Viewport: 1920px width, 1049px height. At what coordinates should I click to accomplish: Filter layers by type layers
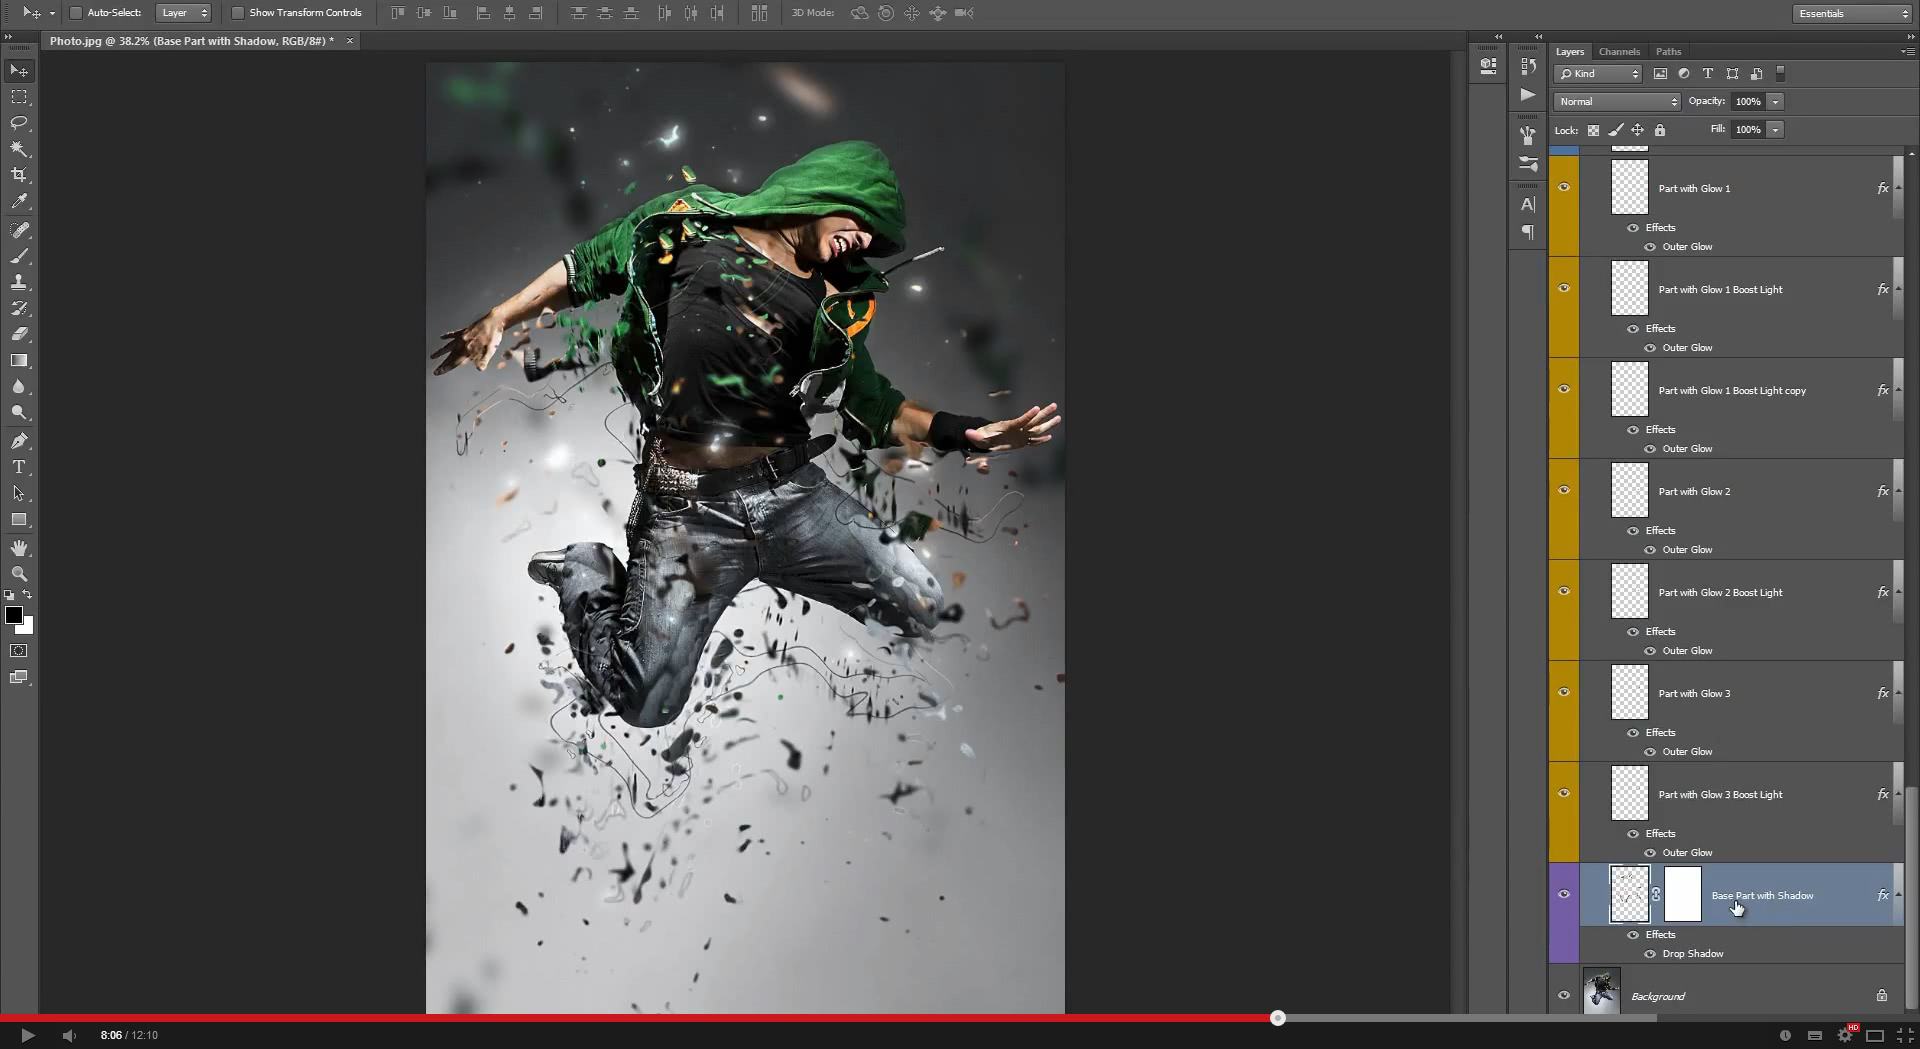pos(1708,74)
